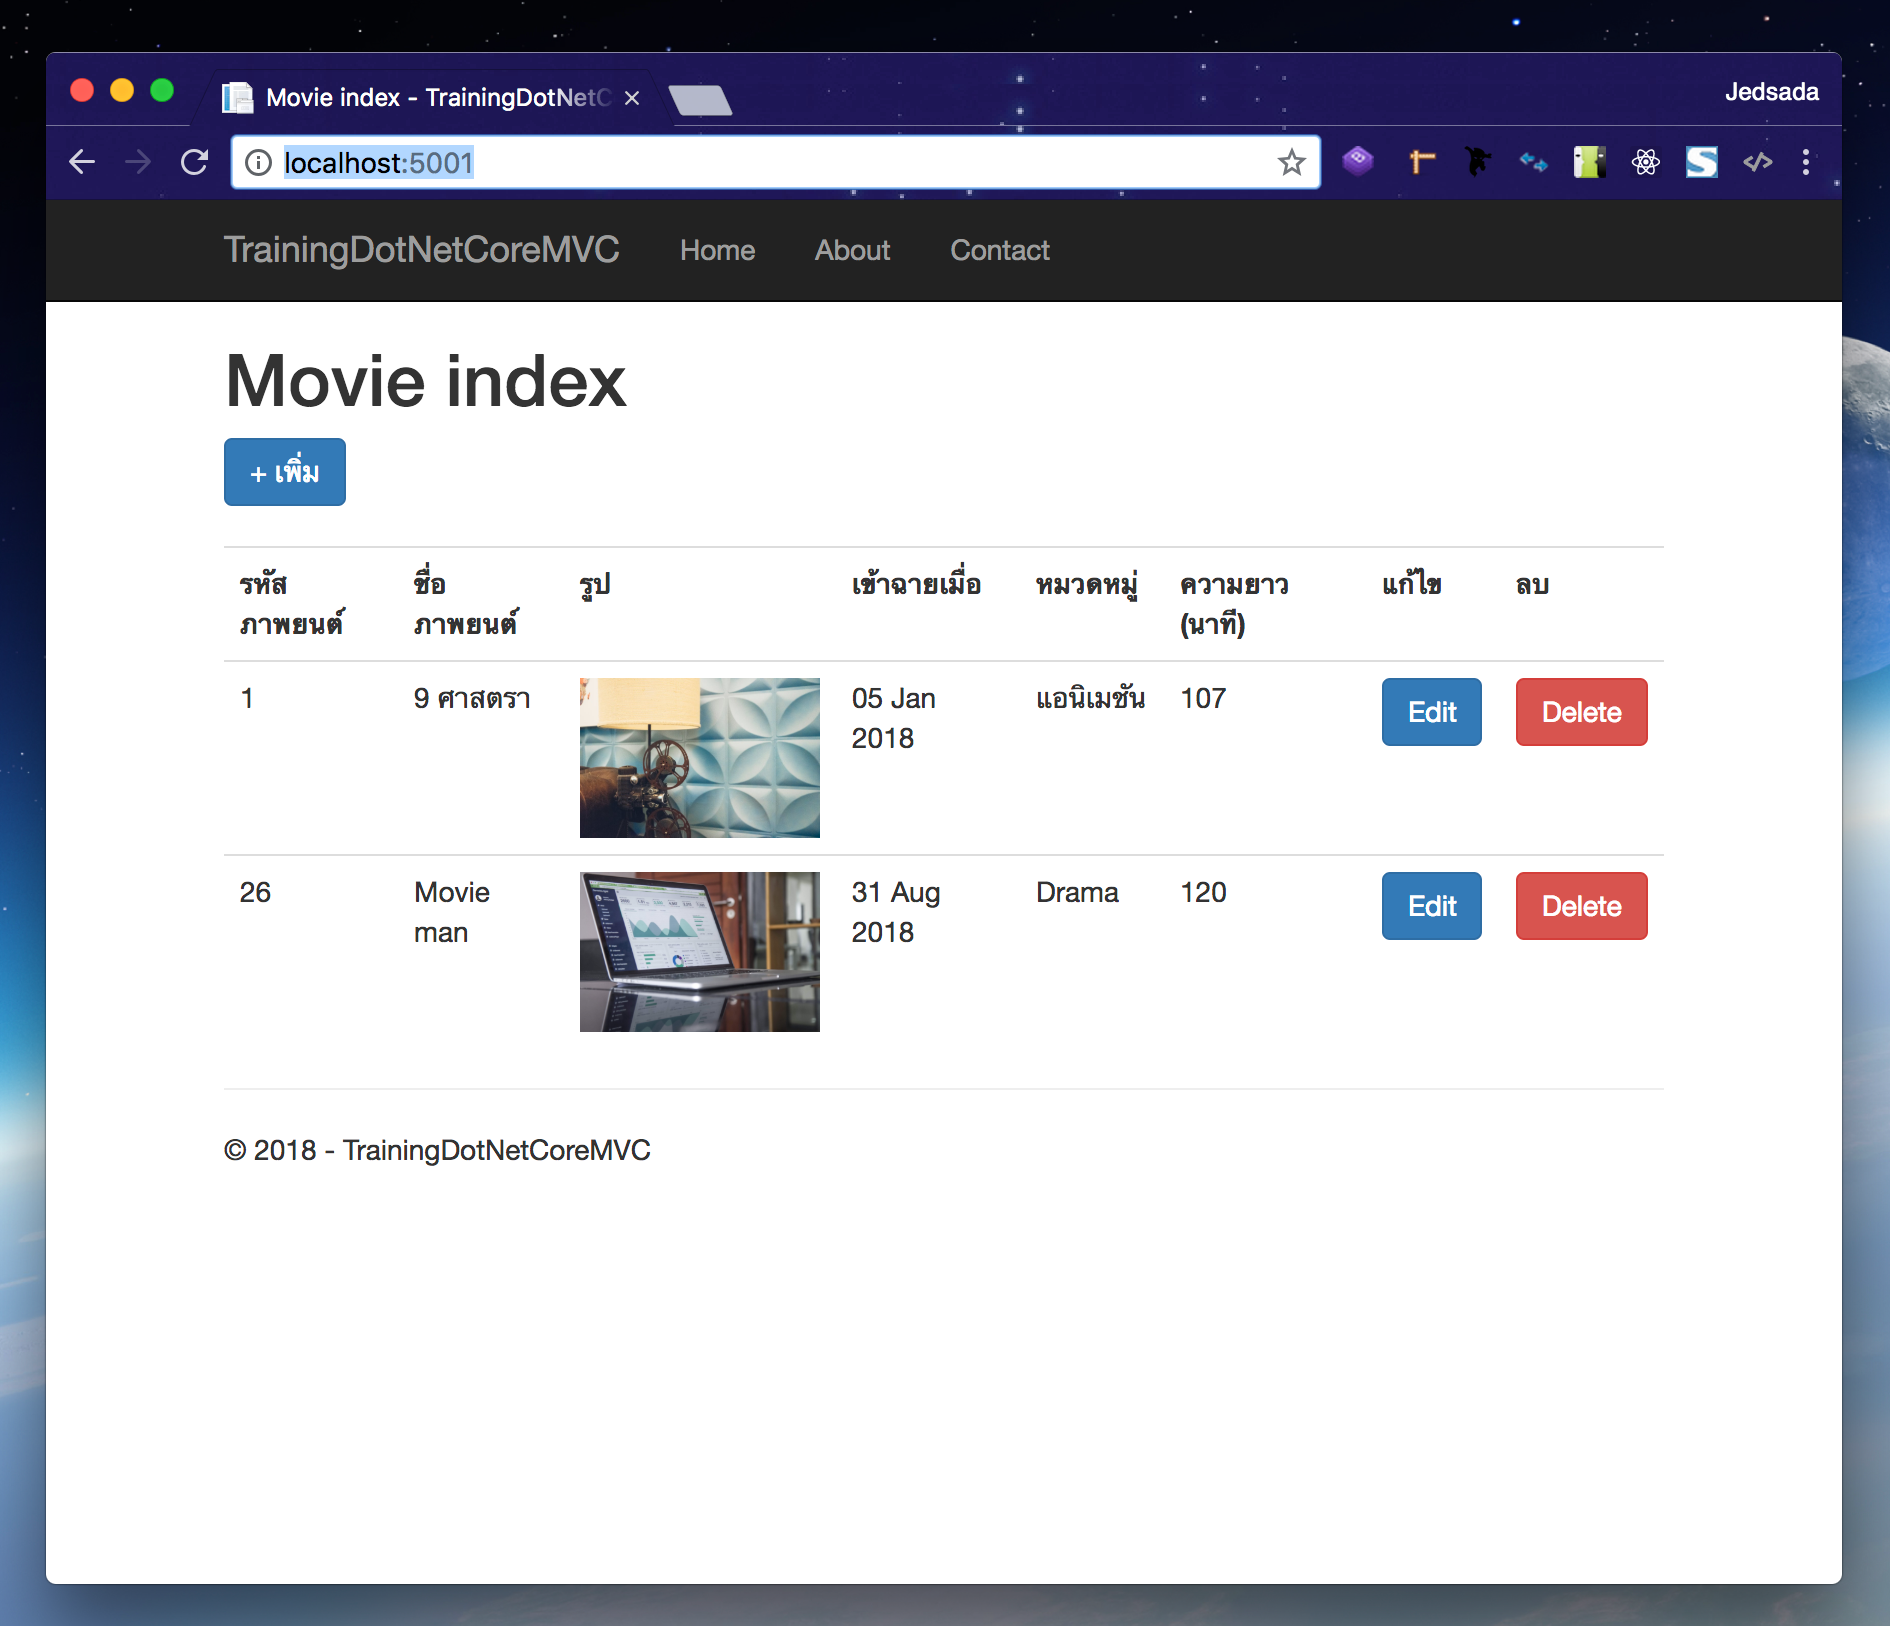Delete movie 9 ศาสตรา

click(1581, 712)
